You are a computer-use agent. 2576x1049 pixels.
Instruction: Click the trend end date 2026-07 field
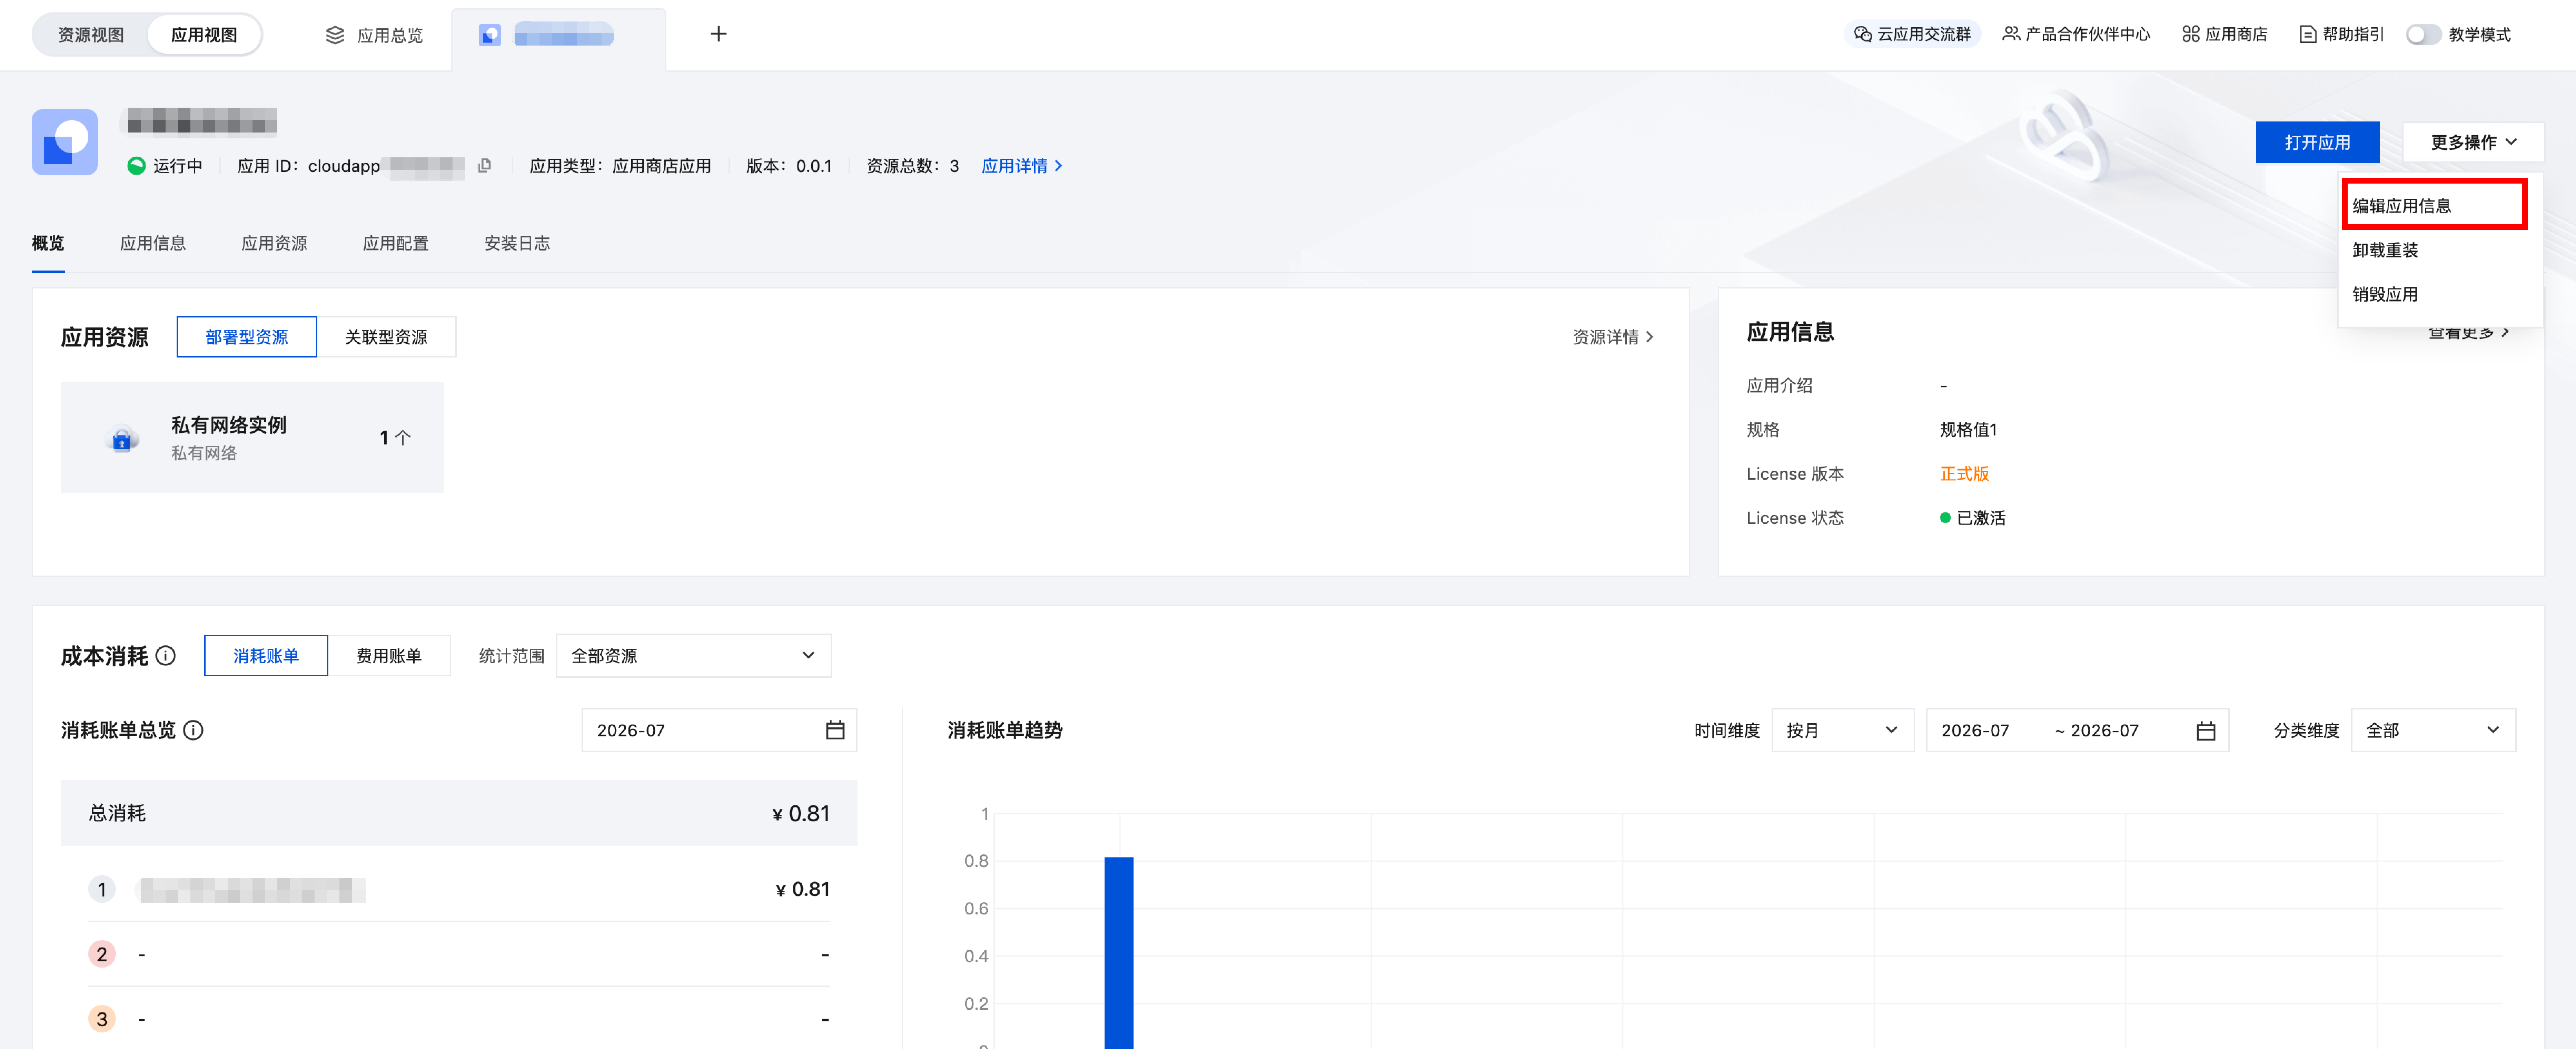tap(2105, 730)
